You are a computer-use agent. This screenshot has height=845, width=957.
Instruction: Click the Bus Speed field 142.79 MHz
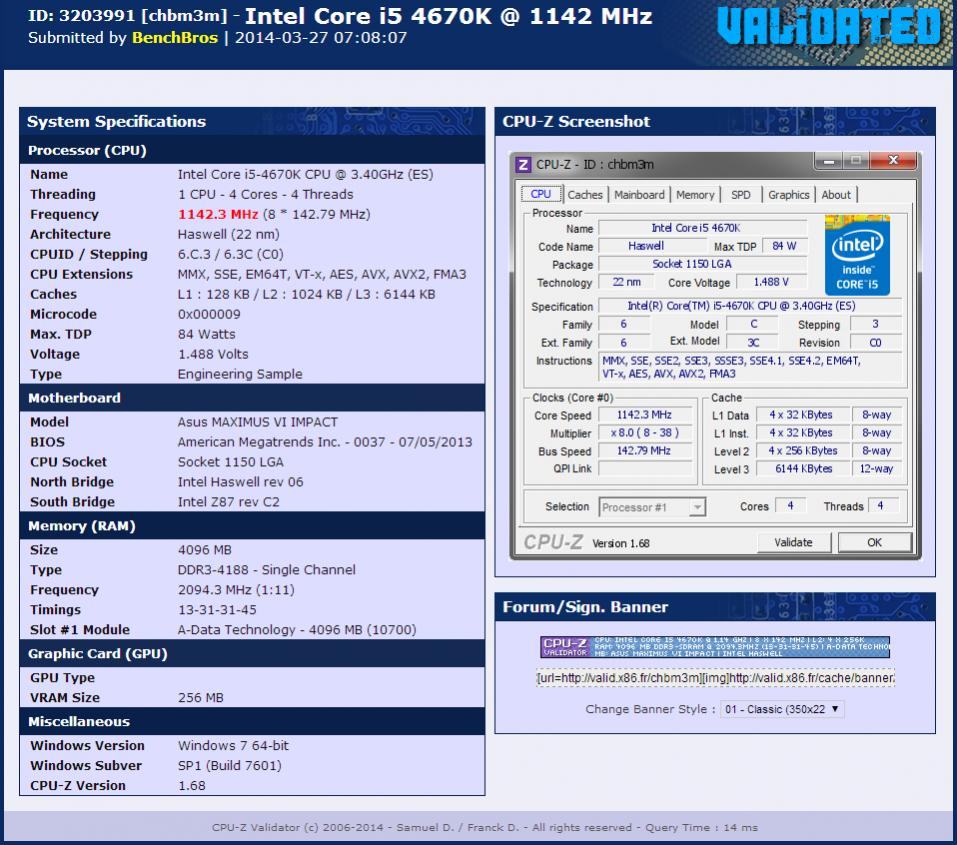(645, 451)
